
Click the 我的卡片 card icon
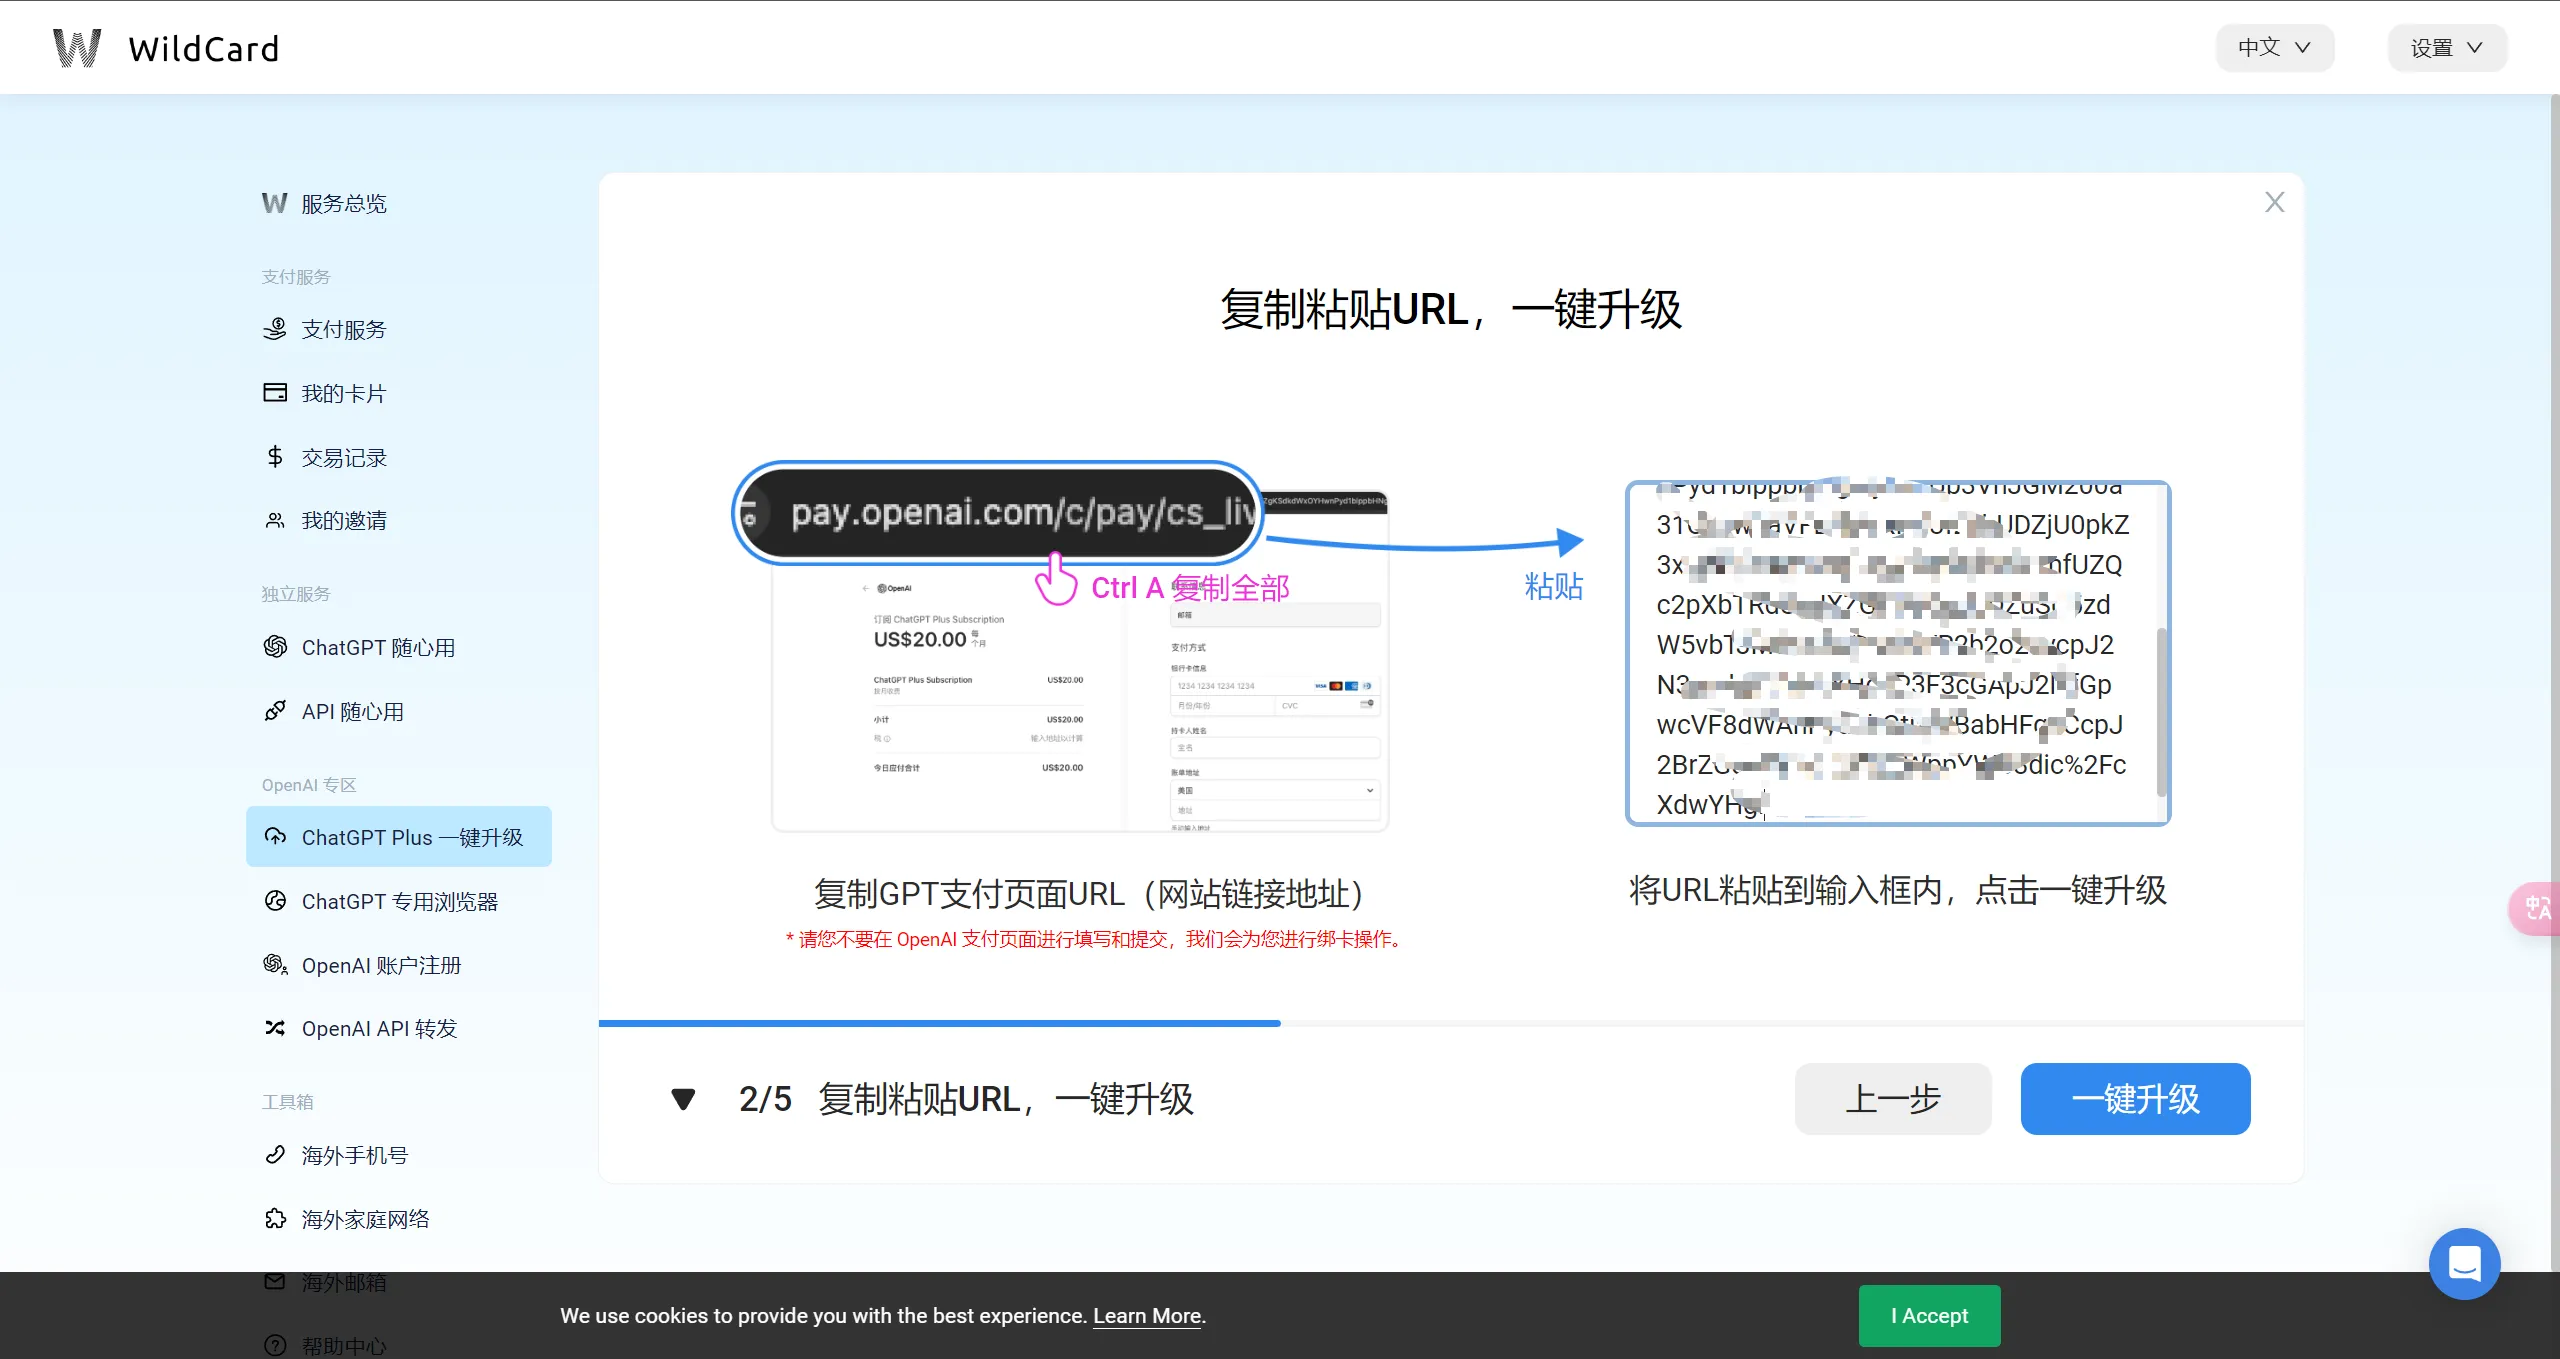click(x=275, y=392)
